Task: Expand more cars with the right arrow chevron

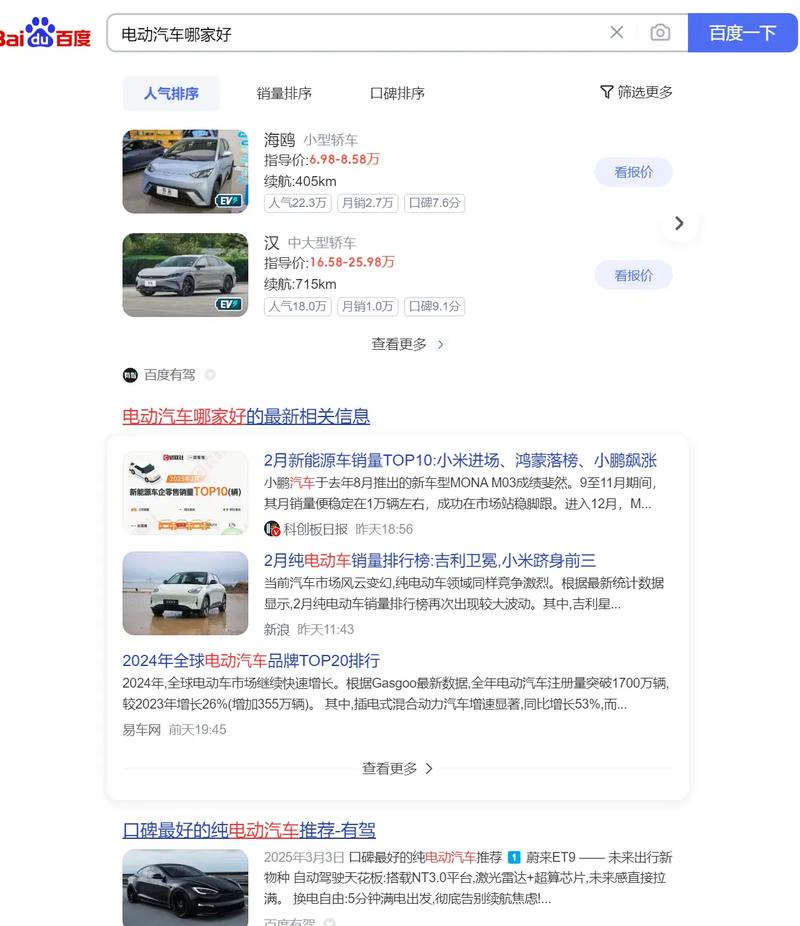Action: pos(679,223)
